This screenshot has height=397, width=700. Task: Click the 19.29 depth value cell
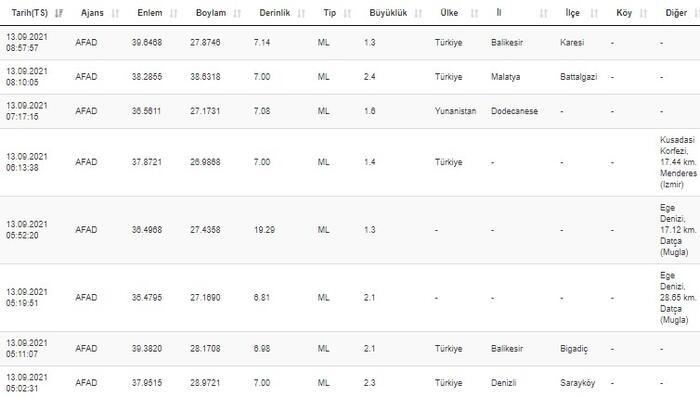pyautogui.click(x=264, y=230)
